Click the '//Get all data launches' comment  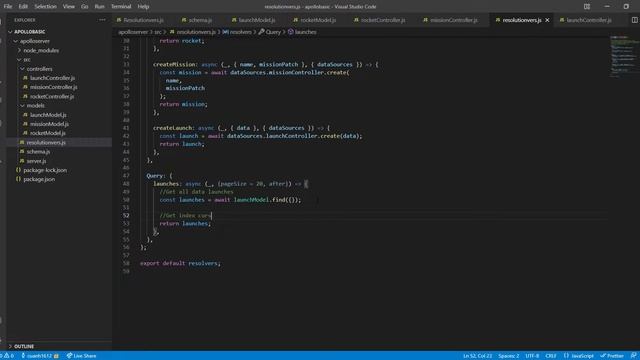click(x=196, y=192)
